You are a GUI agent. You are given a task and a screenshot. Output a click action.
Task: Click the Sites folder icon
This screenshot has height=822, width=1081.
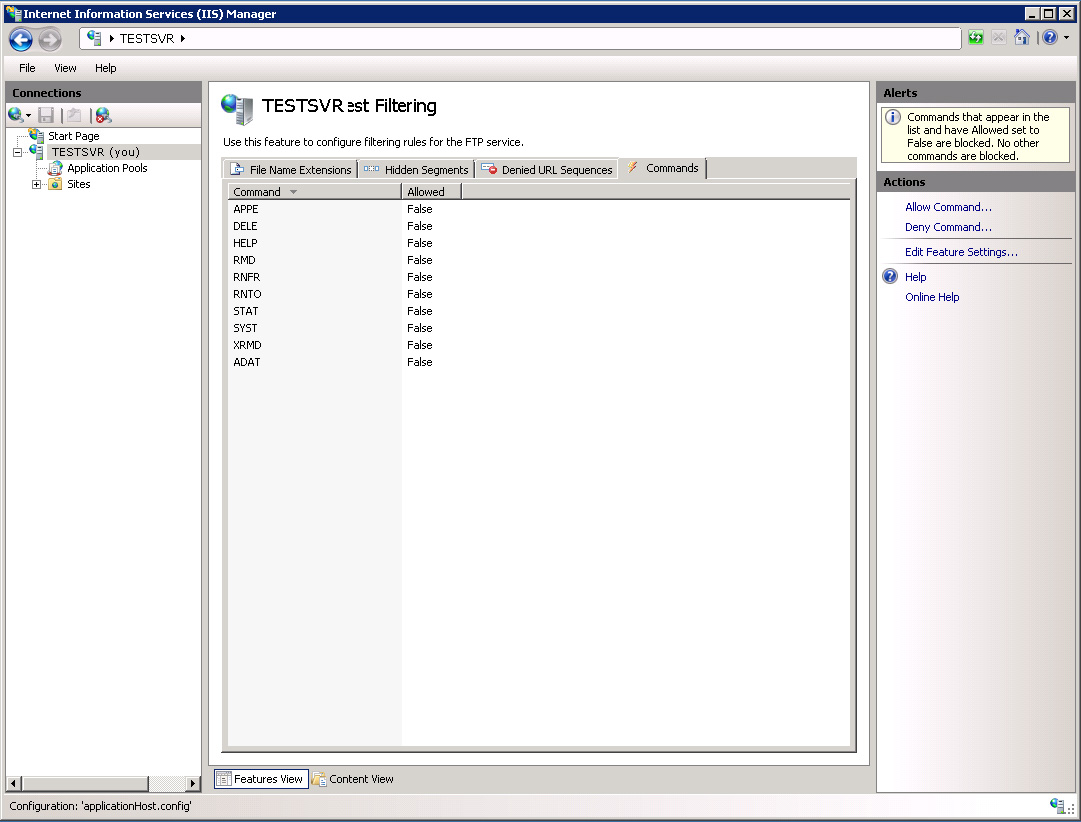click(55, 183)
